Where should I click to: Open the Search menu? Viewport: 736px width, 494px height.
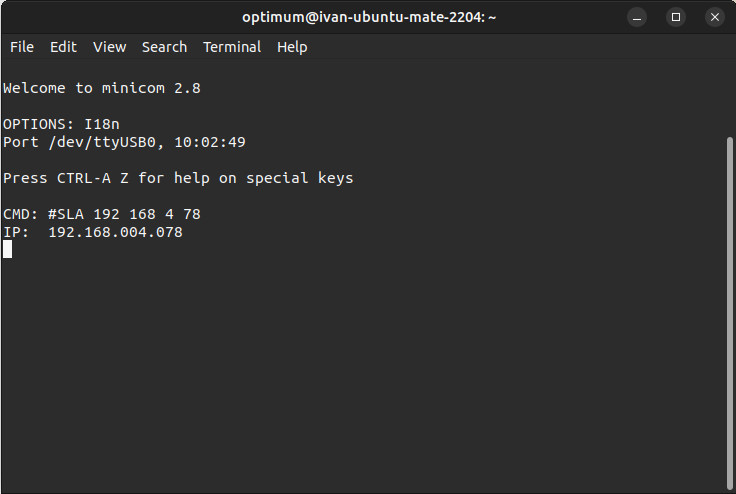pos(164,47)
